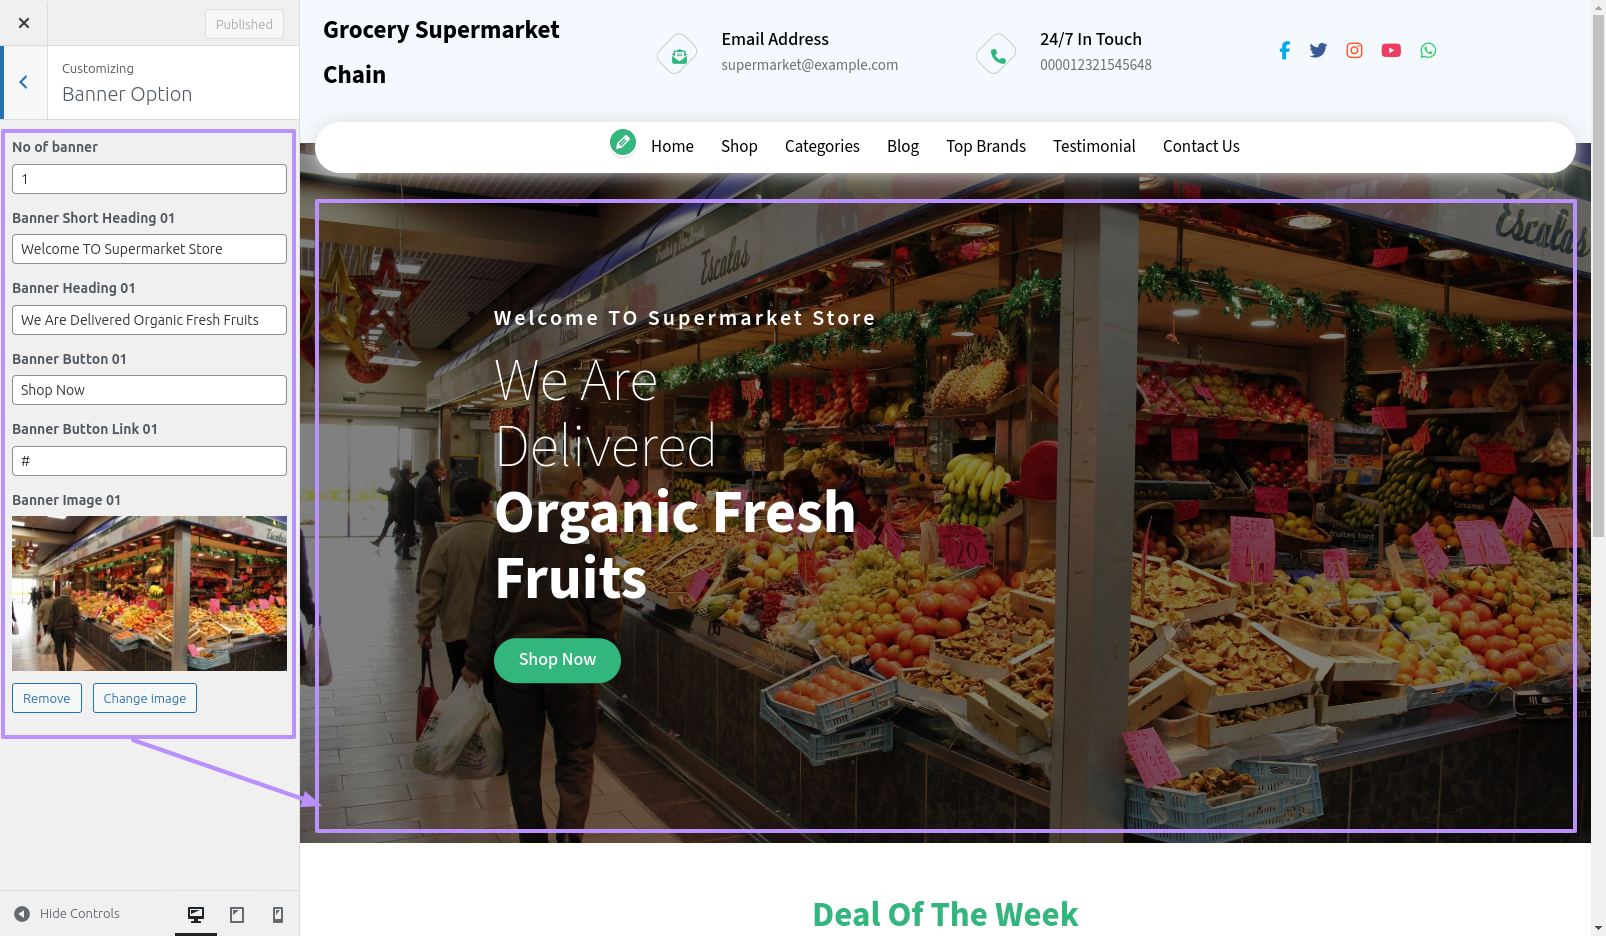The width and height of the screenshot is (1606, 936).
Task: Open the WhatsApp social icon
Action: 1428,50
